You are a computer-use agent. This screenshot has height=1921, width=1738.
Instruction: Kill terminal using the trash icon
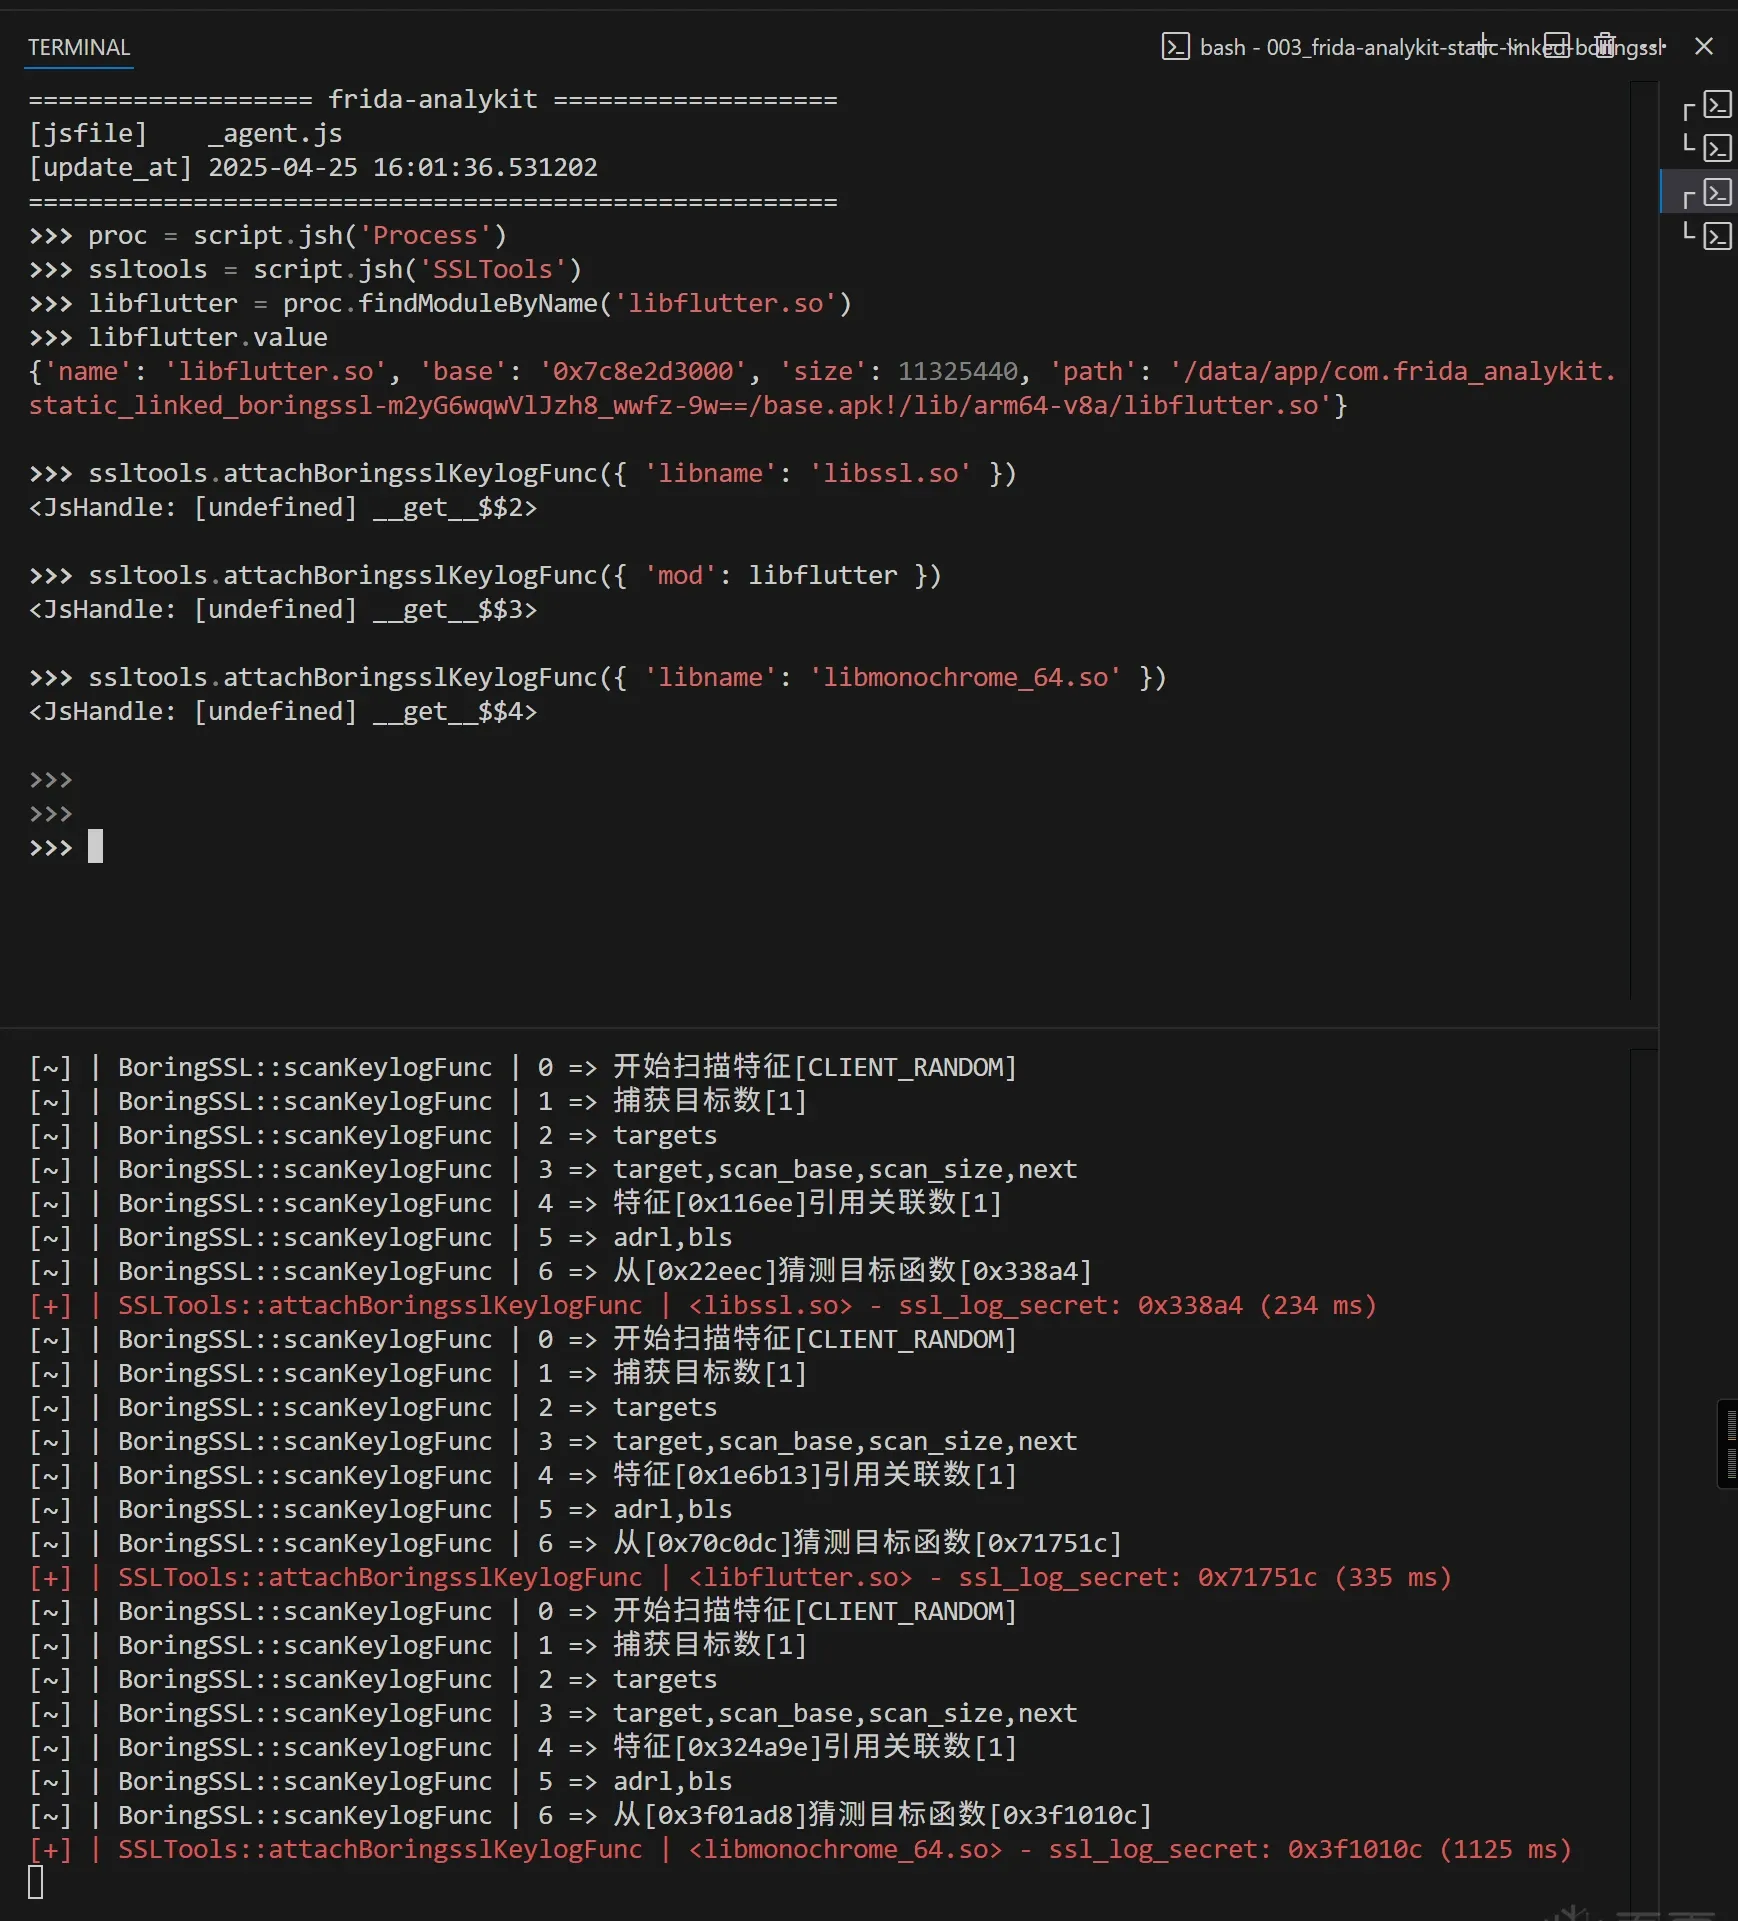(1605, 46)
